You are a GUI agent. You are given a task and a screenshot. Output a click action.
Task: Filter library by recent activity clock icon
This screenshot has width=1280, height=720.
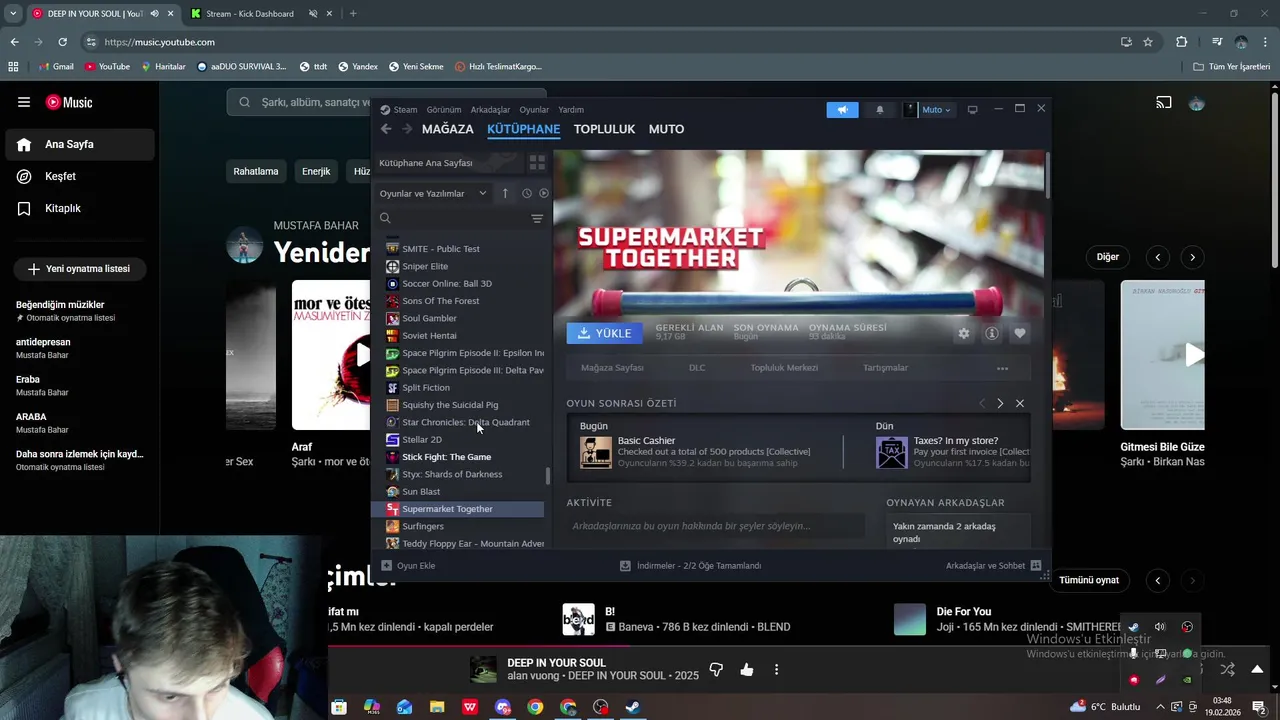point(526,193)
